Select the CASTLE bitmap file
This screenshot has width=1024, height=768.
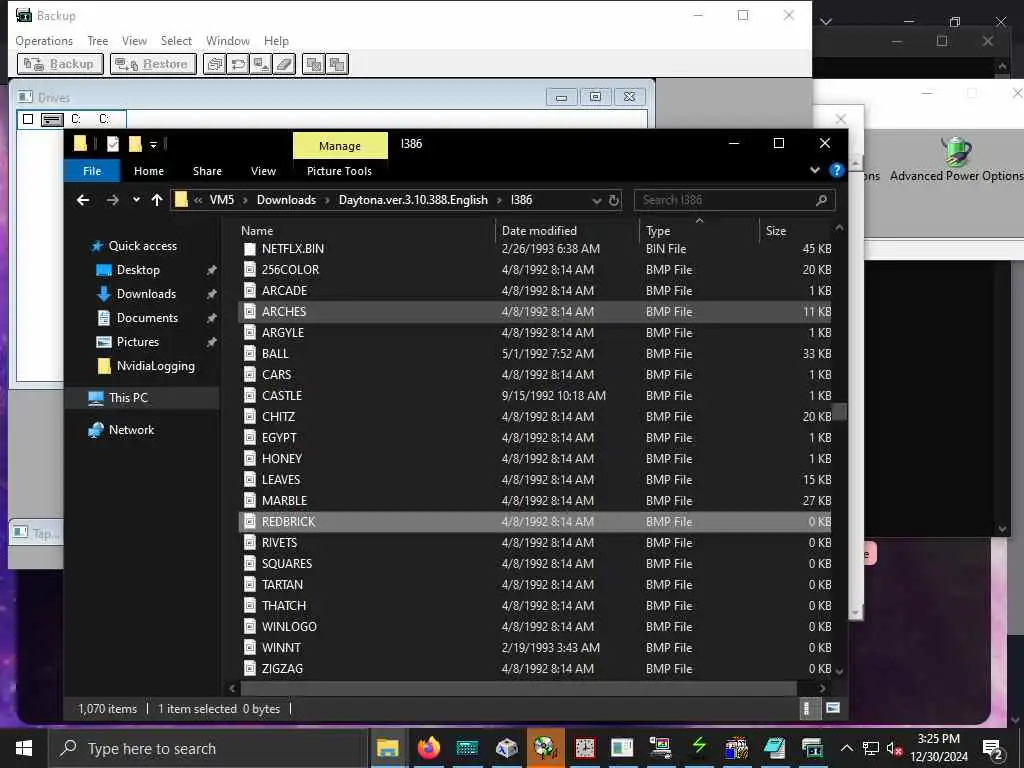[x=535, y=396]
